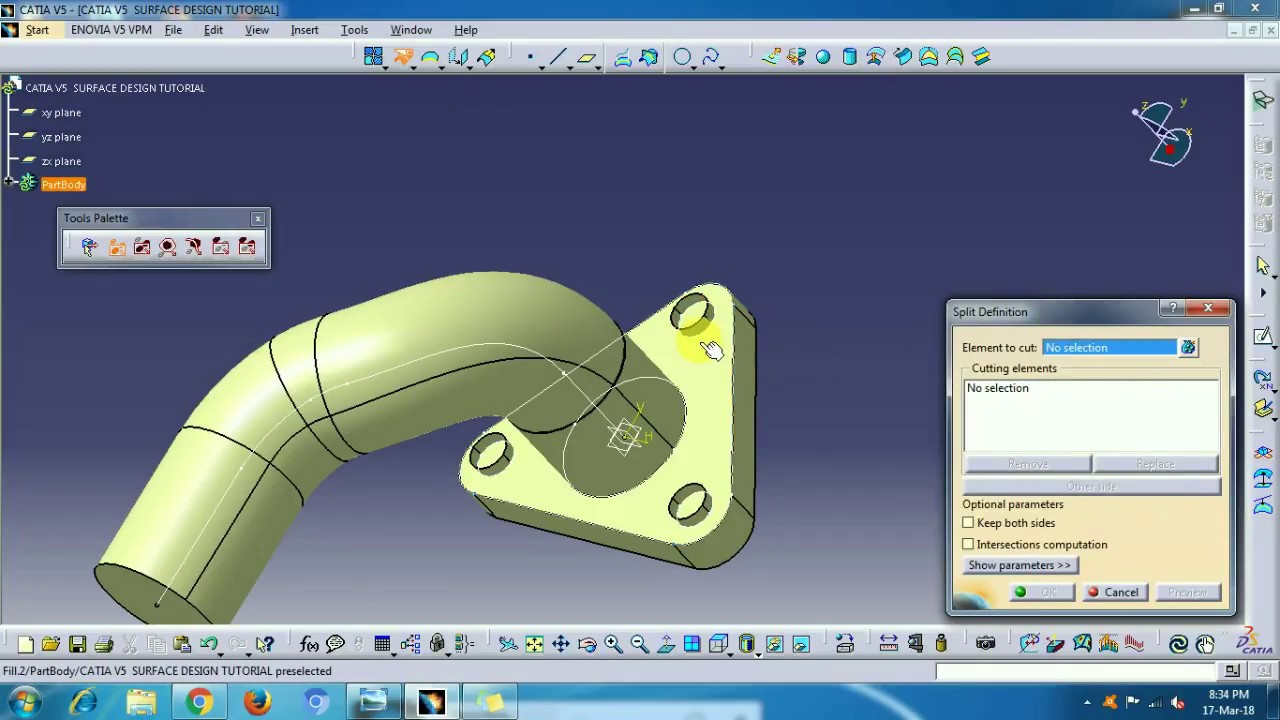Image resolution: width=1280 pixels, height=720 pixels.
Task: Expand Show parameters section
Action: pyautogui.click(x=1019, y=565)
